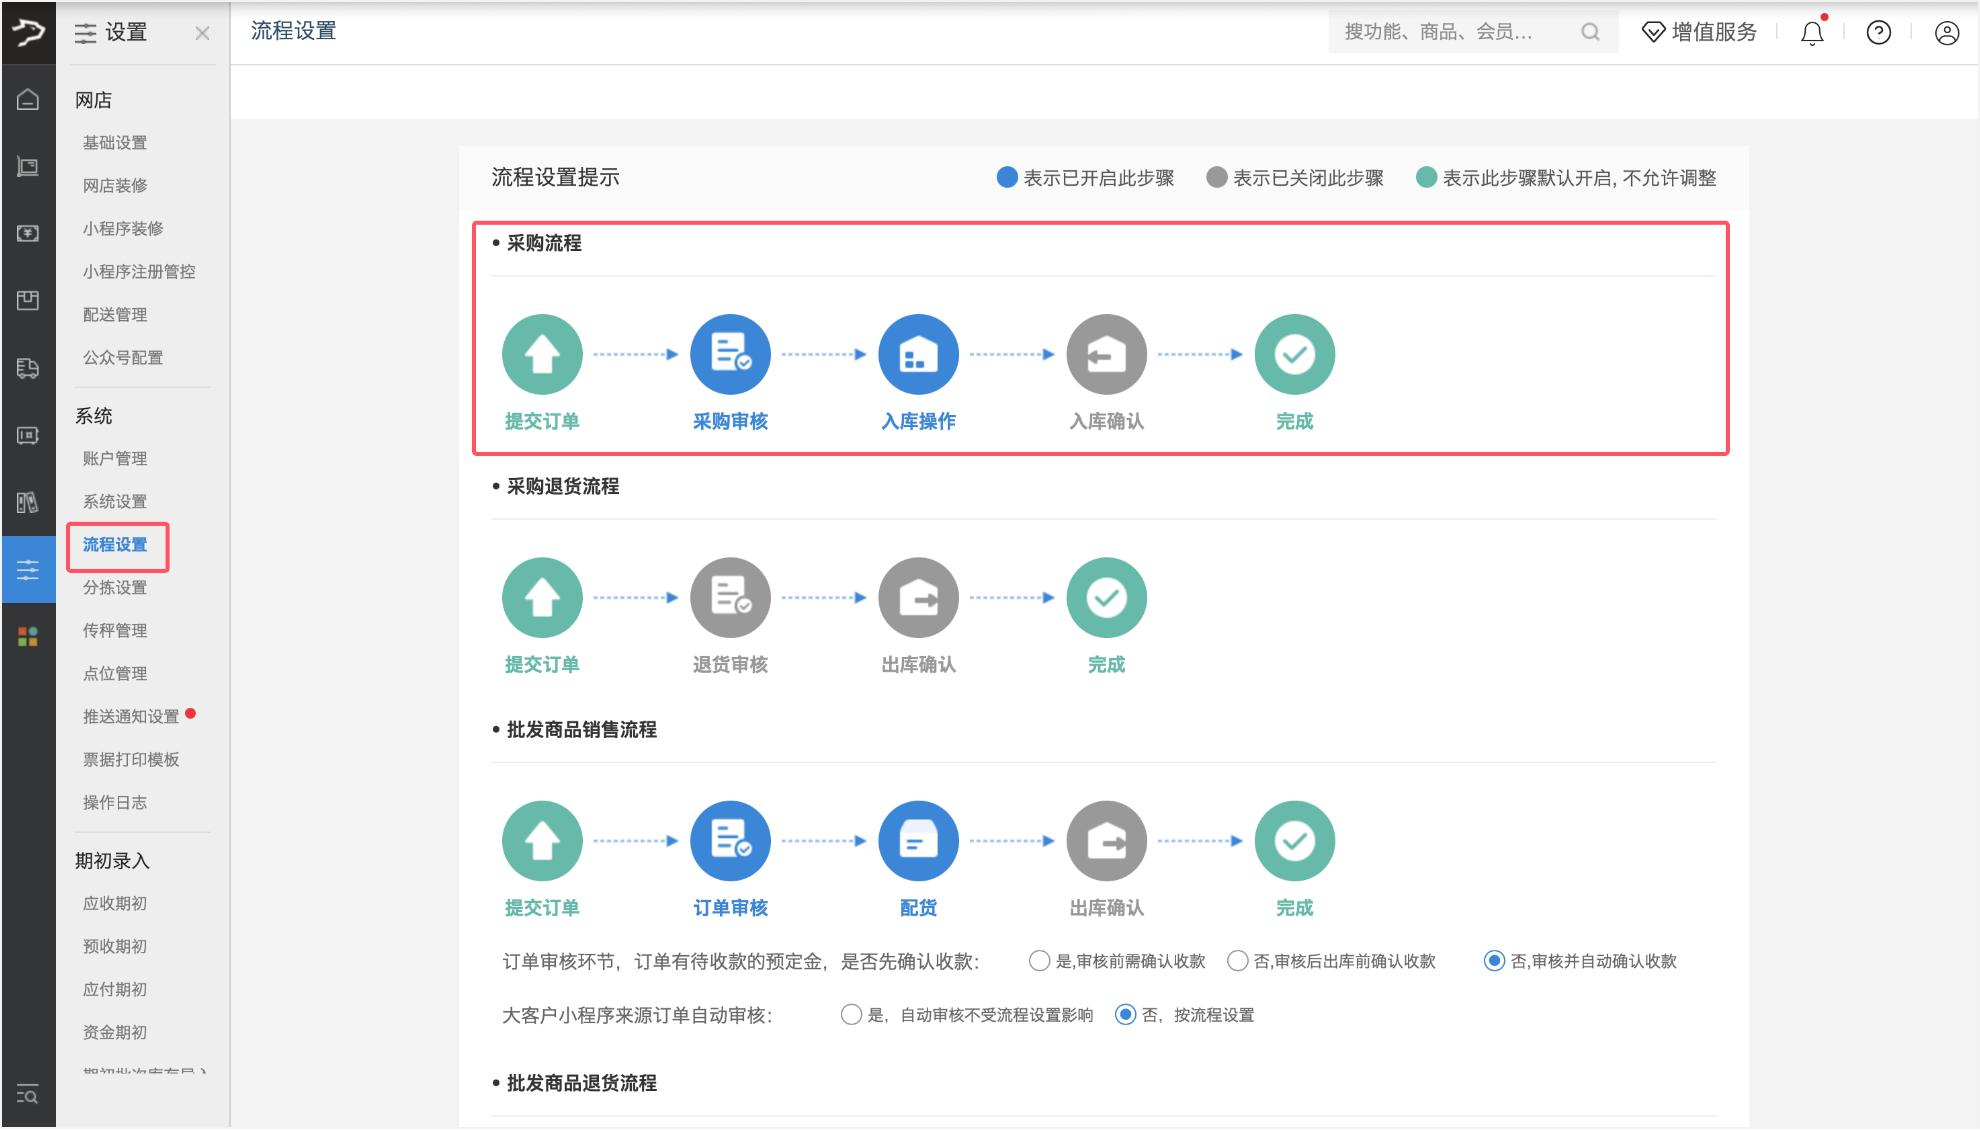
Task: Open 增值服务 link in header
Action: pyautogui.click(x=1700, y=32)
